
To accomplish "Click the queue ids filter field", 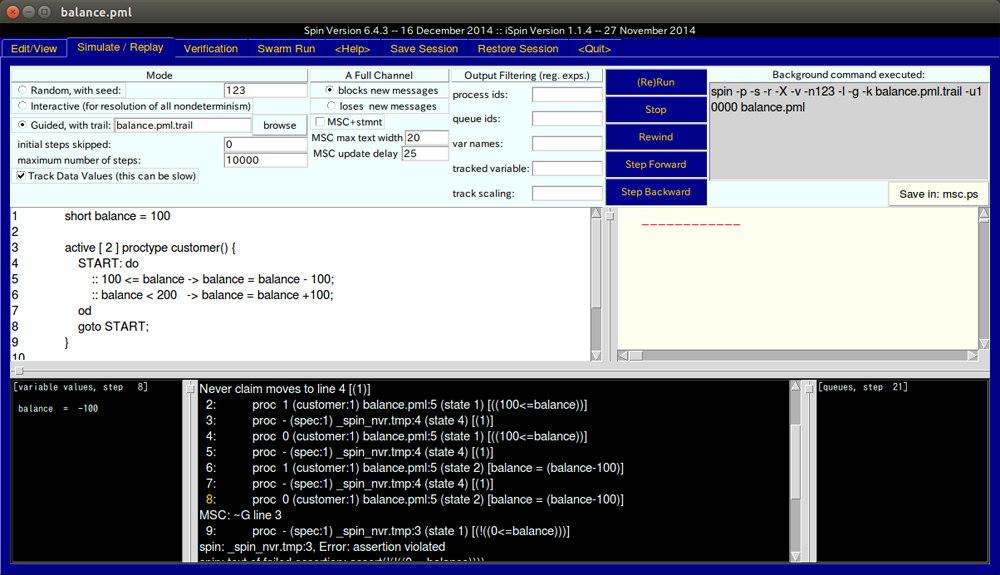I will coord(567,119).
